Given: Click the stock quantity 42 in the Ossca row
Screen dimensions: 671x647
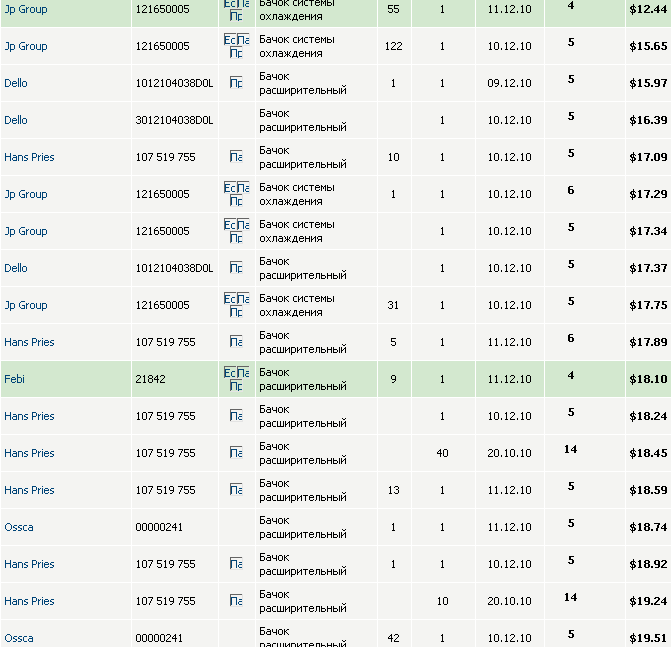Looking at the screenshot, I should pyautogui.click(x=393, y=638).
